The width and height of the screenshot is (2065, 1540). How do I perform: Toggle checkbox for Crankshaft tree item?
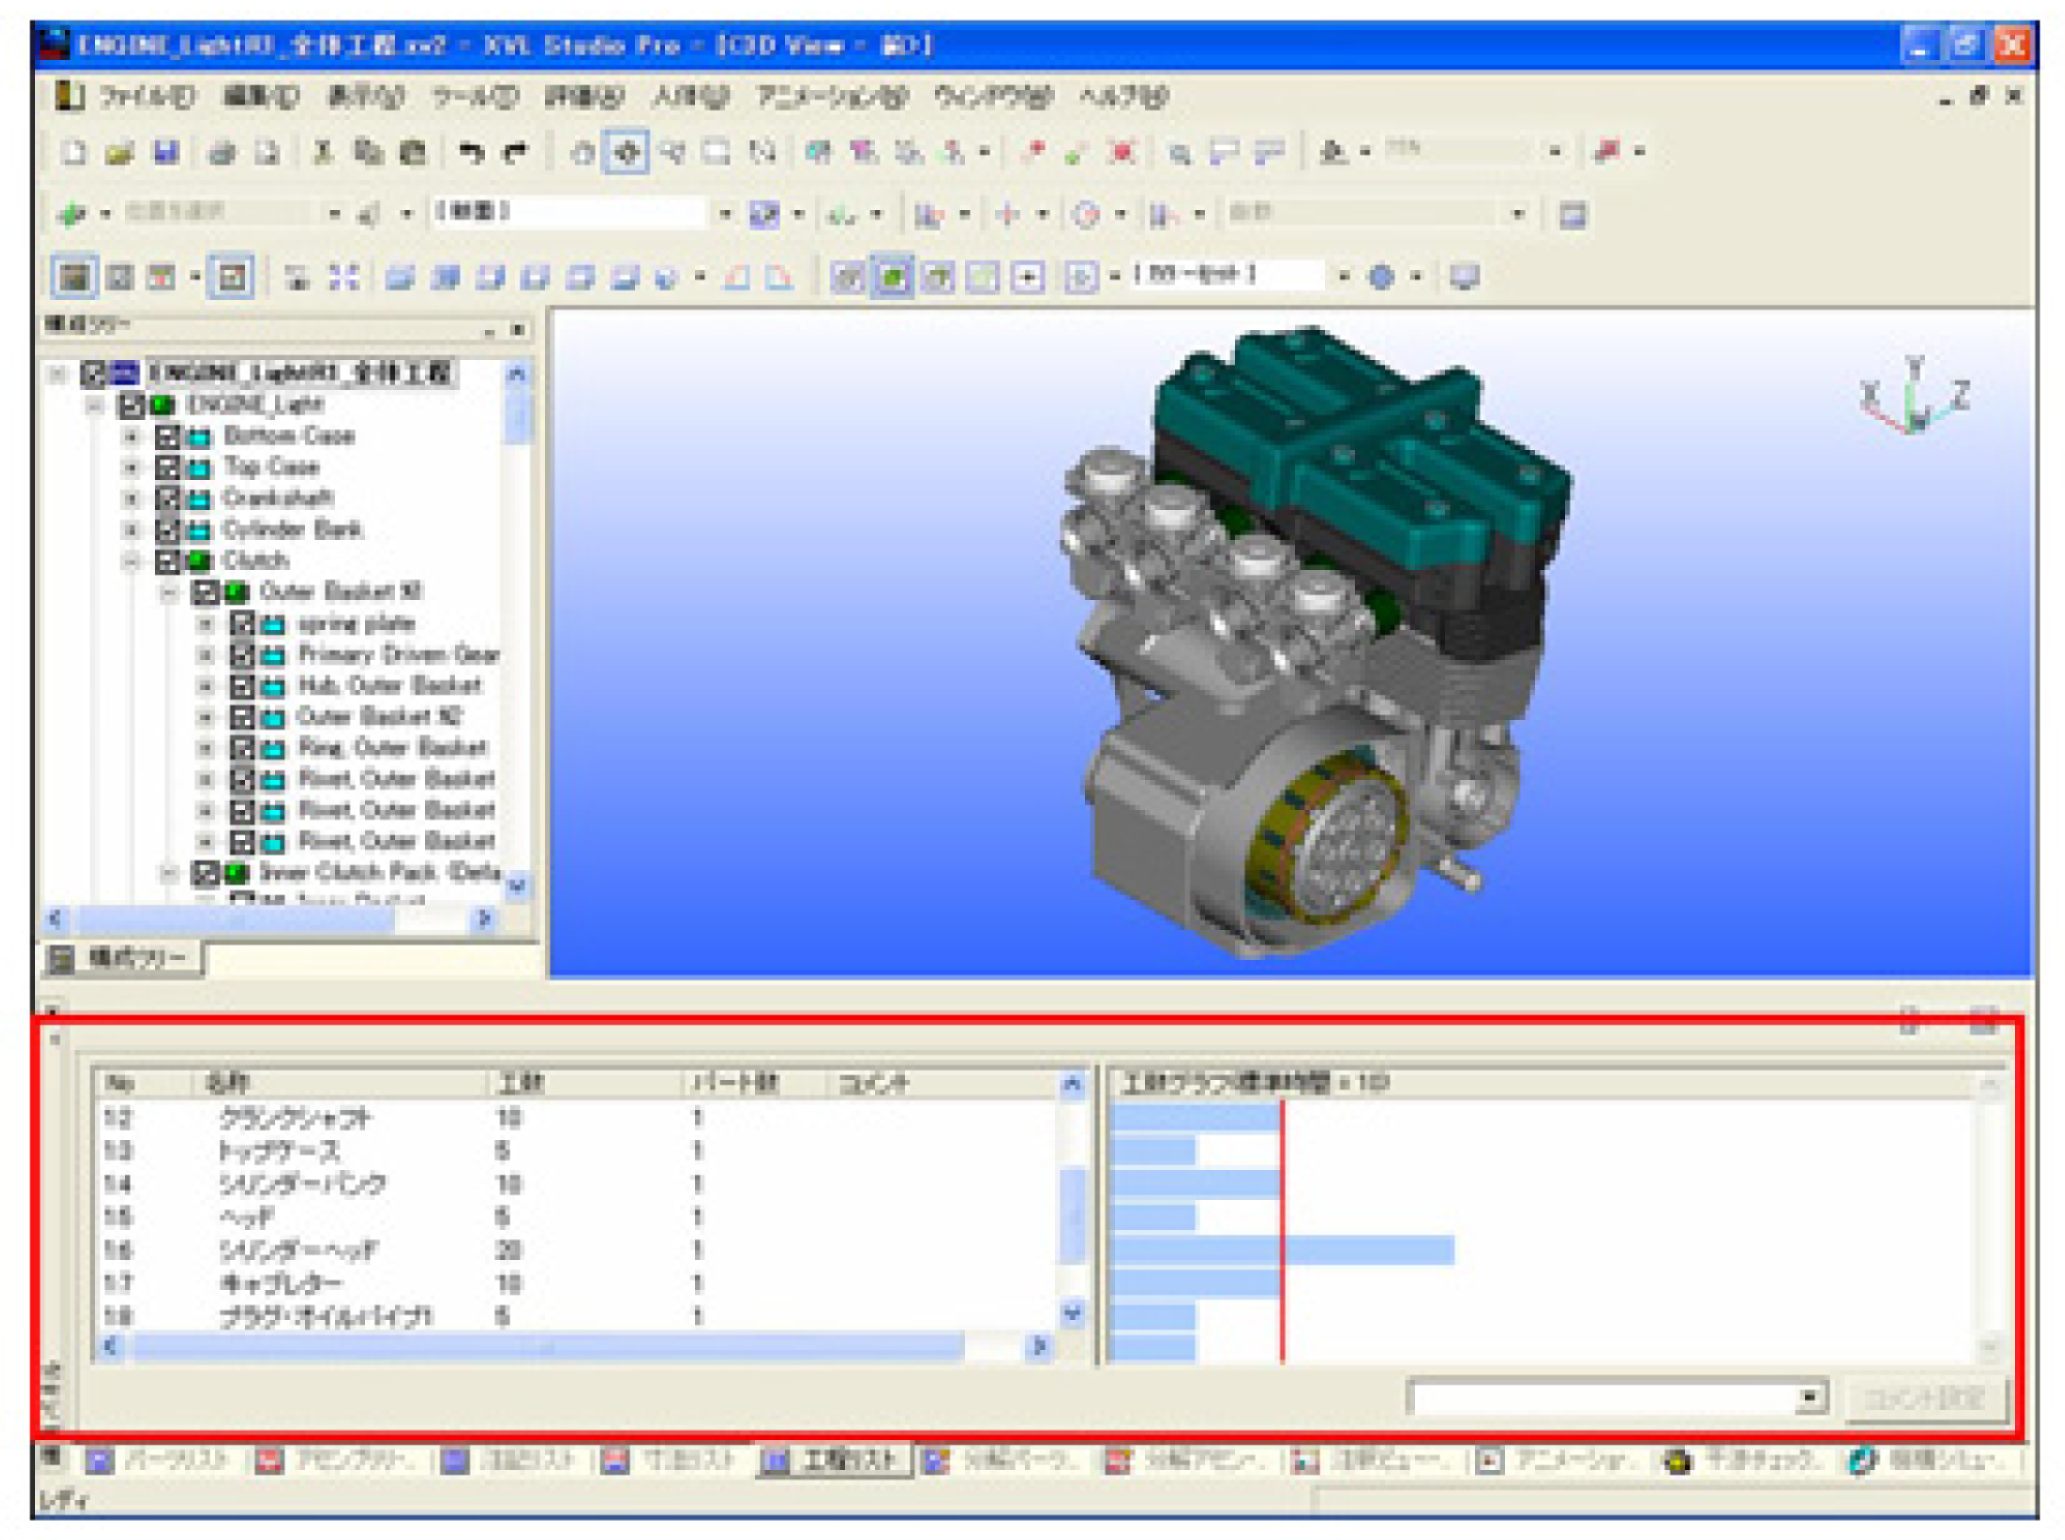click(167, 499)
